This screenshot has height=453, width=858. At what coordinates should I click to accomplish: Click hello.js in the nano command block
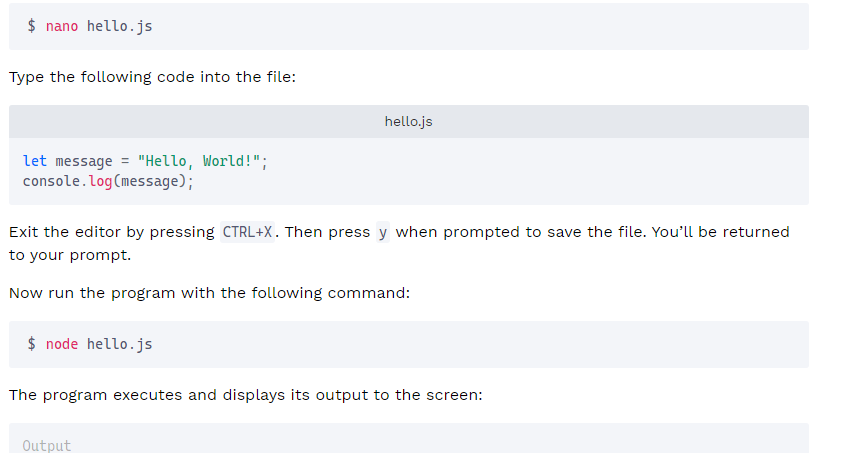(x=119, y=26)
